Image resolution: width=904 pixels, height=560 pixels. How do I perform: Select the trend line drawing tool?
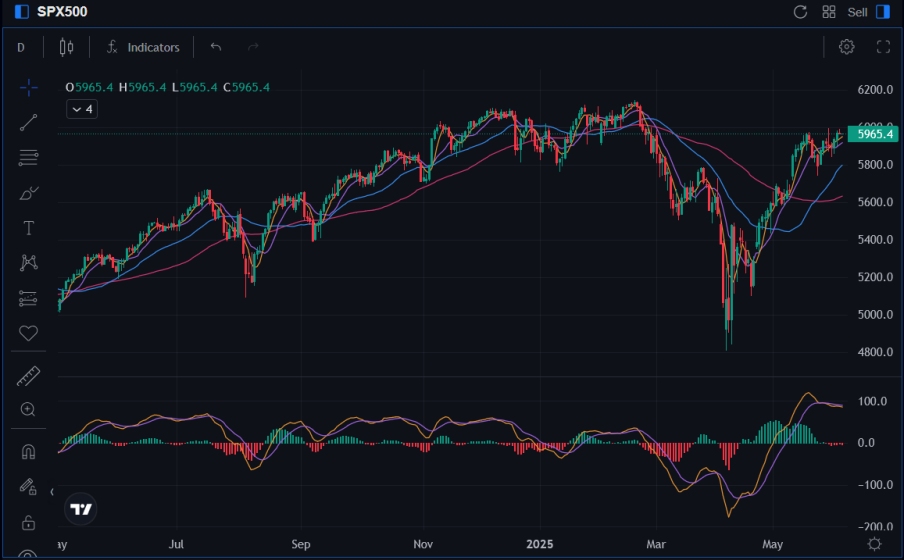coord(28,123)
